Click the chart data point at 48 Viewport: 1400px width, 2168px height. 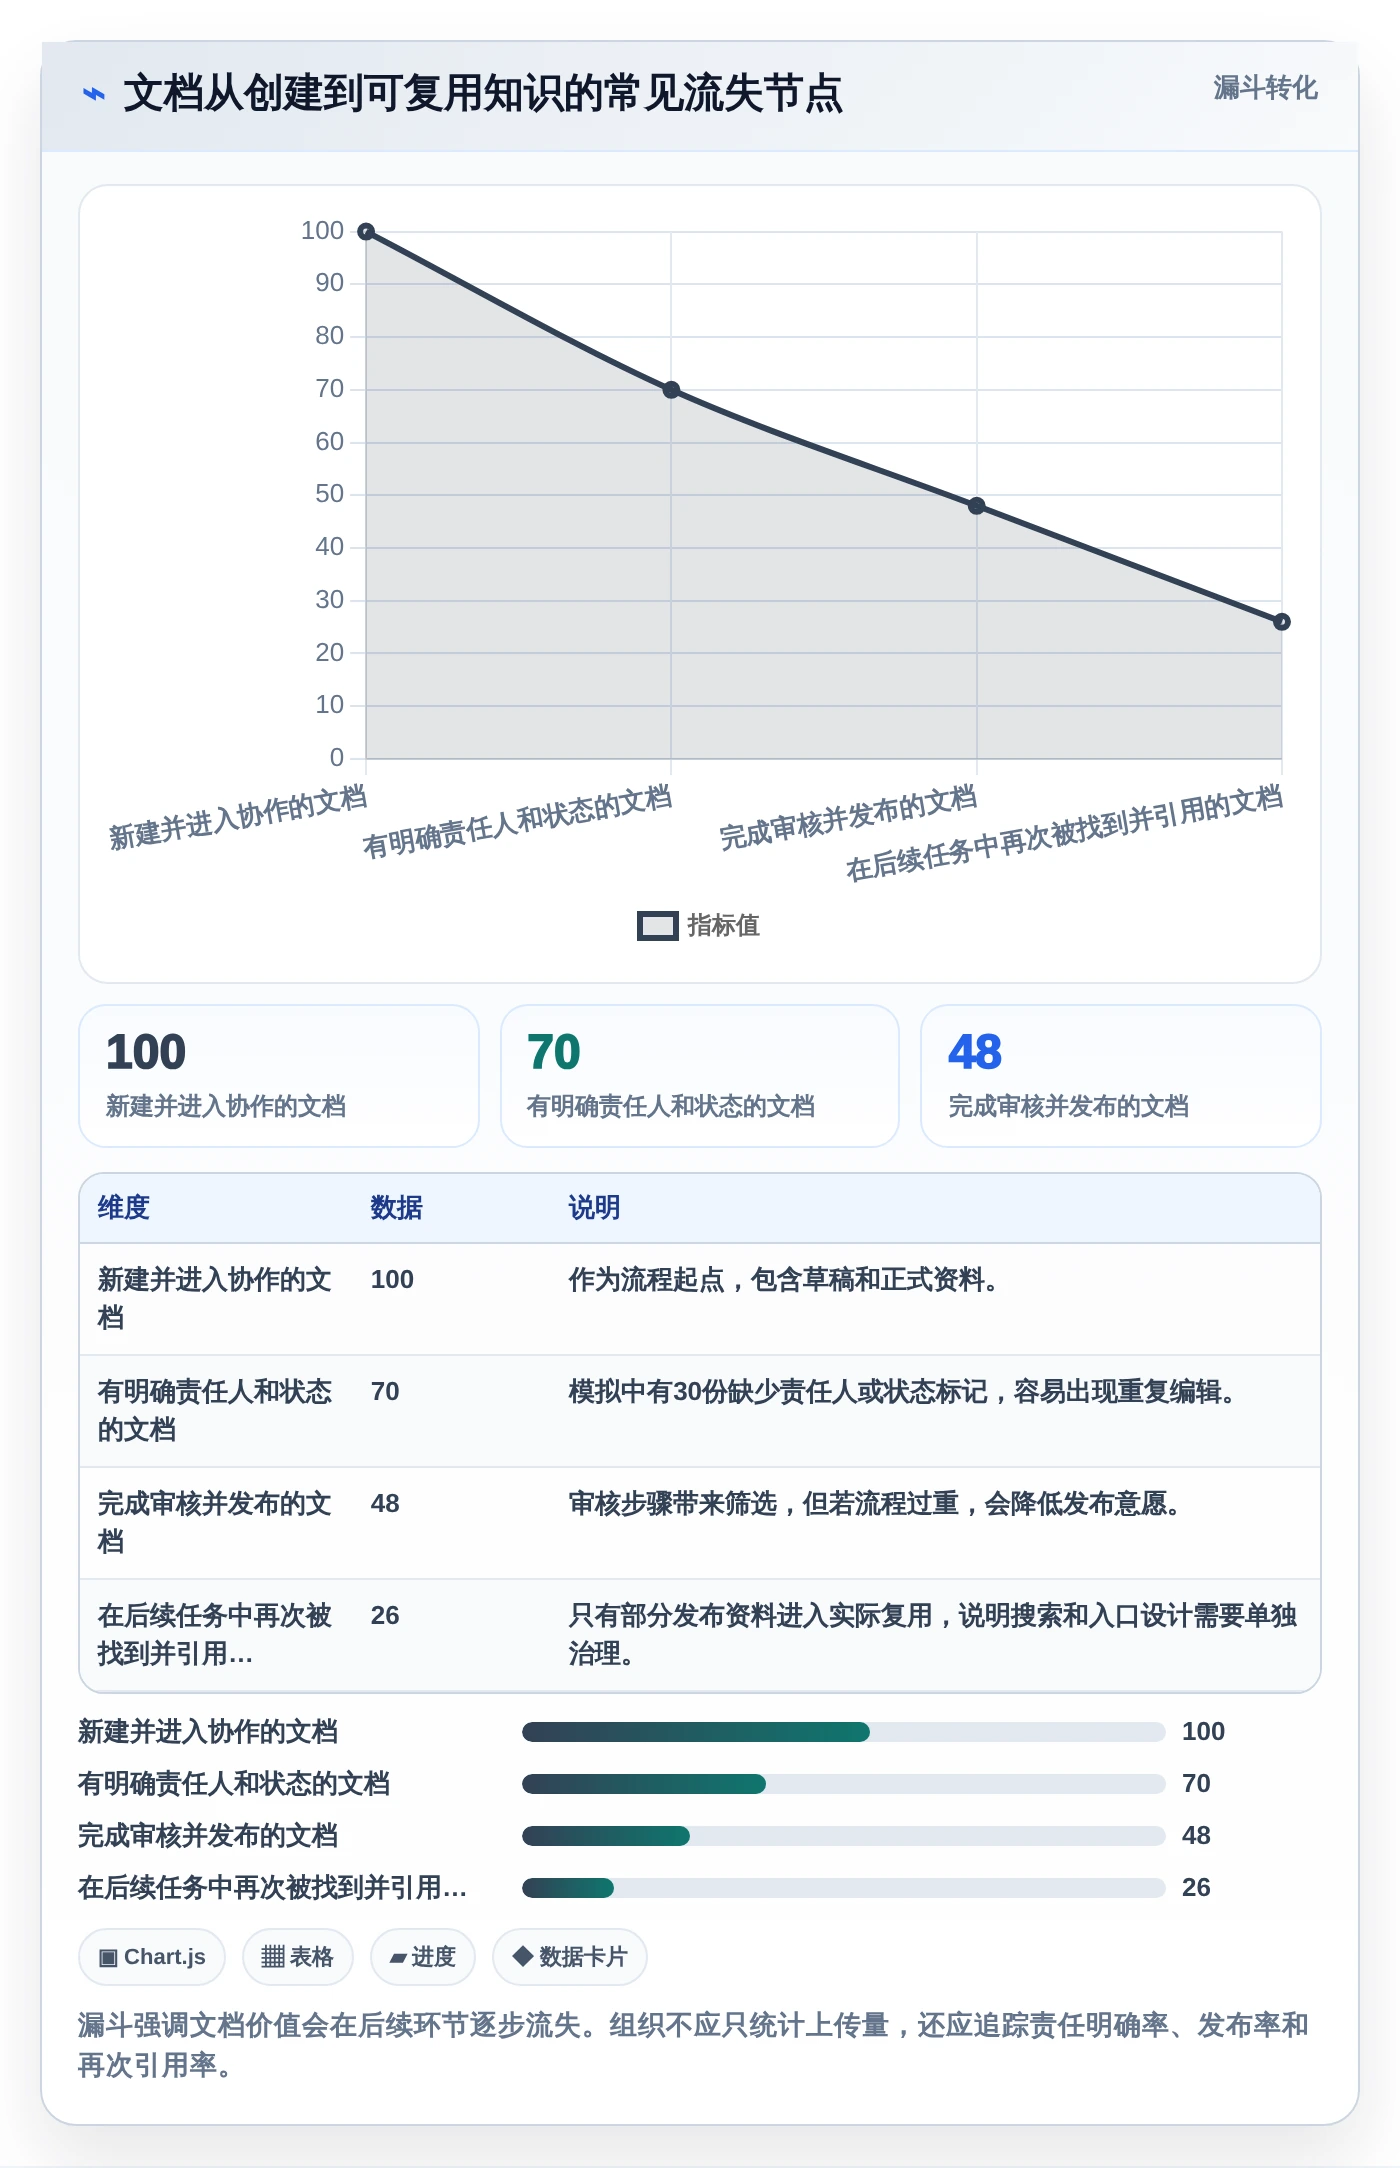977,506
